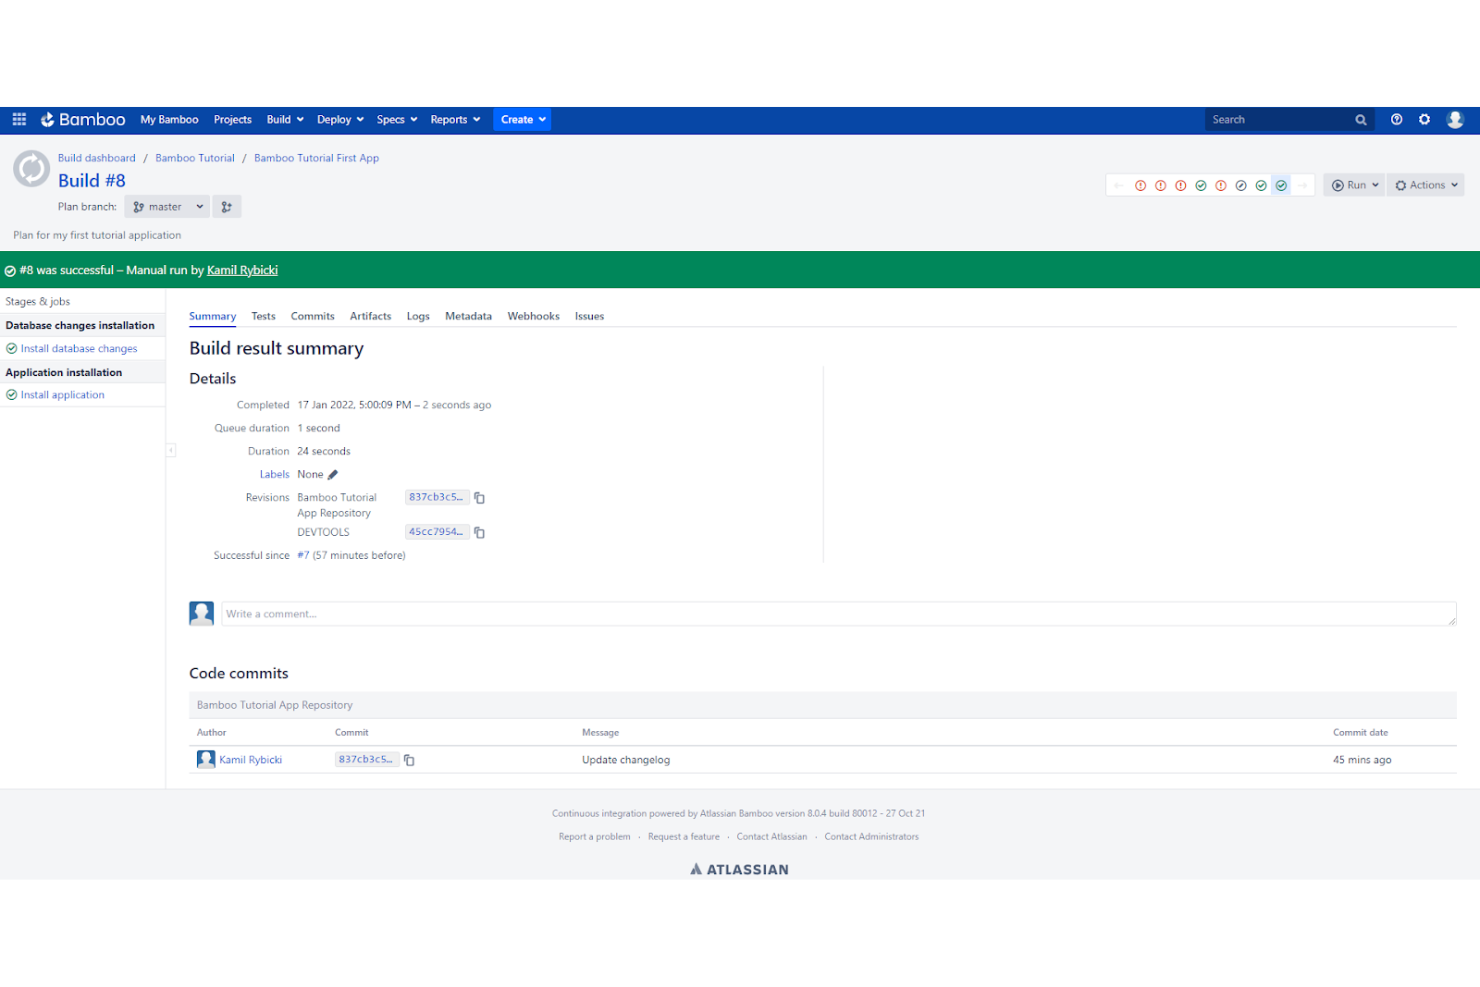Copy the 837cb3c5 revision using the copy icon
The height and width of the screenshot is (987, 1480).
[479, 497]
